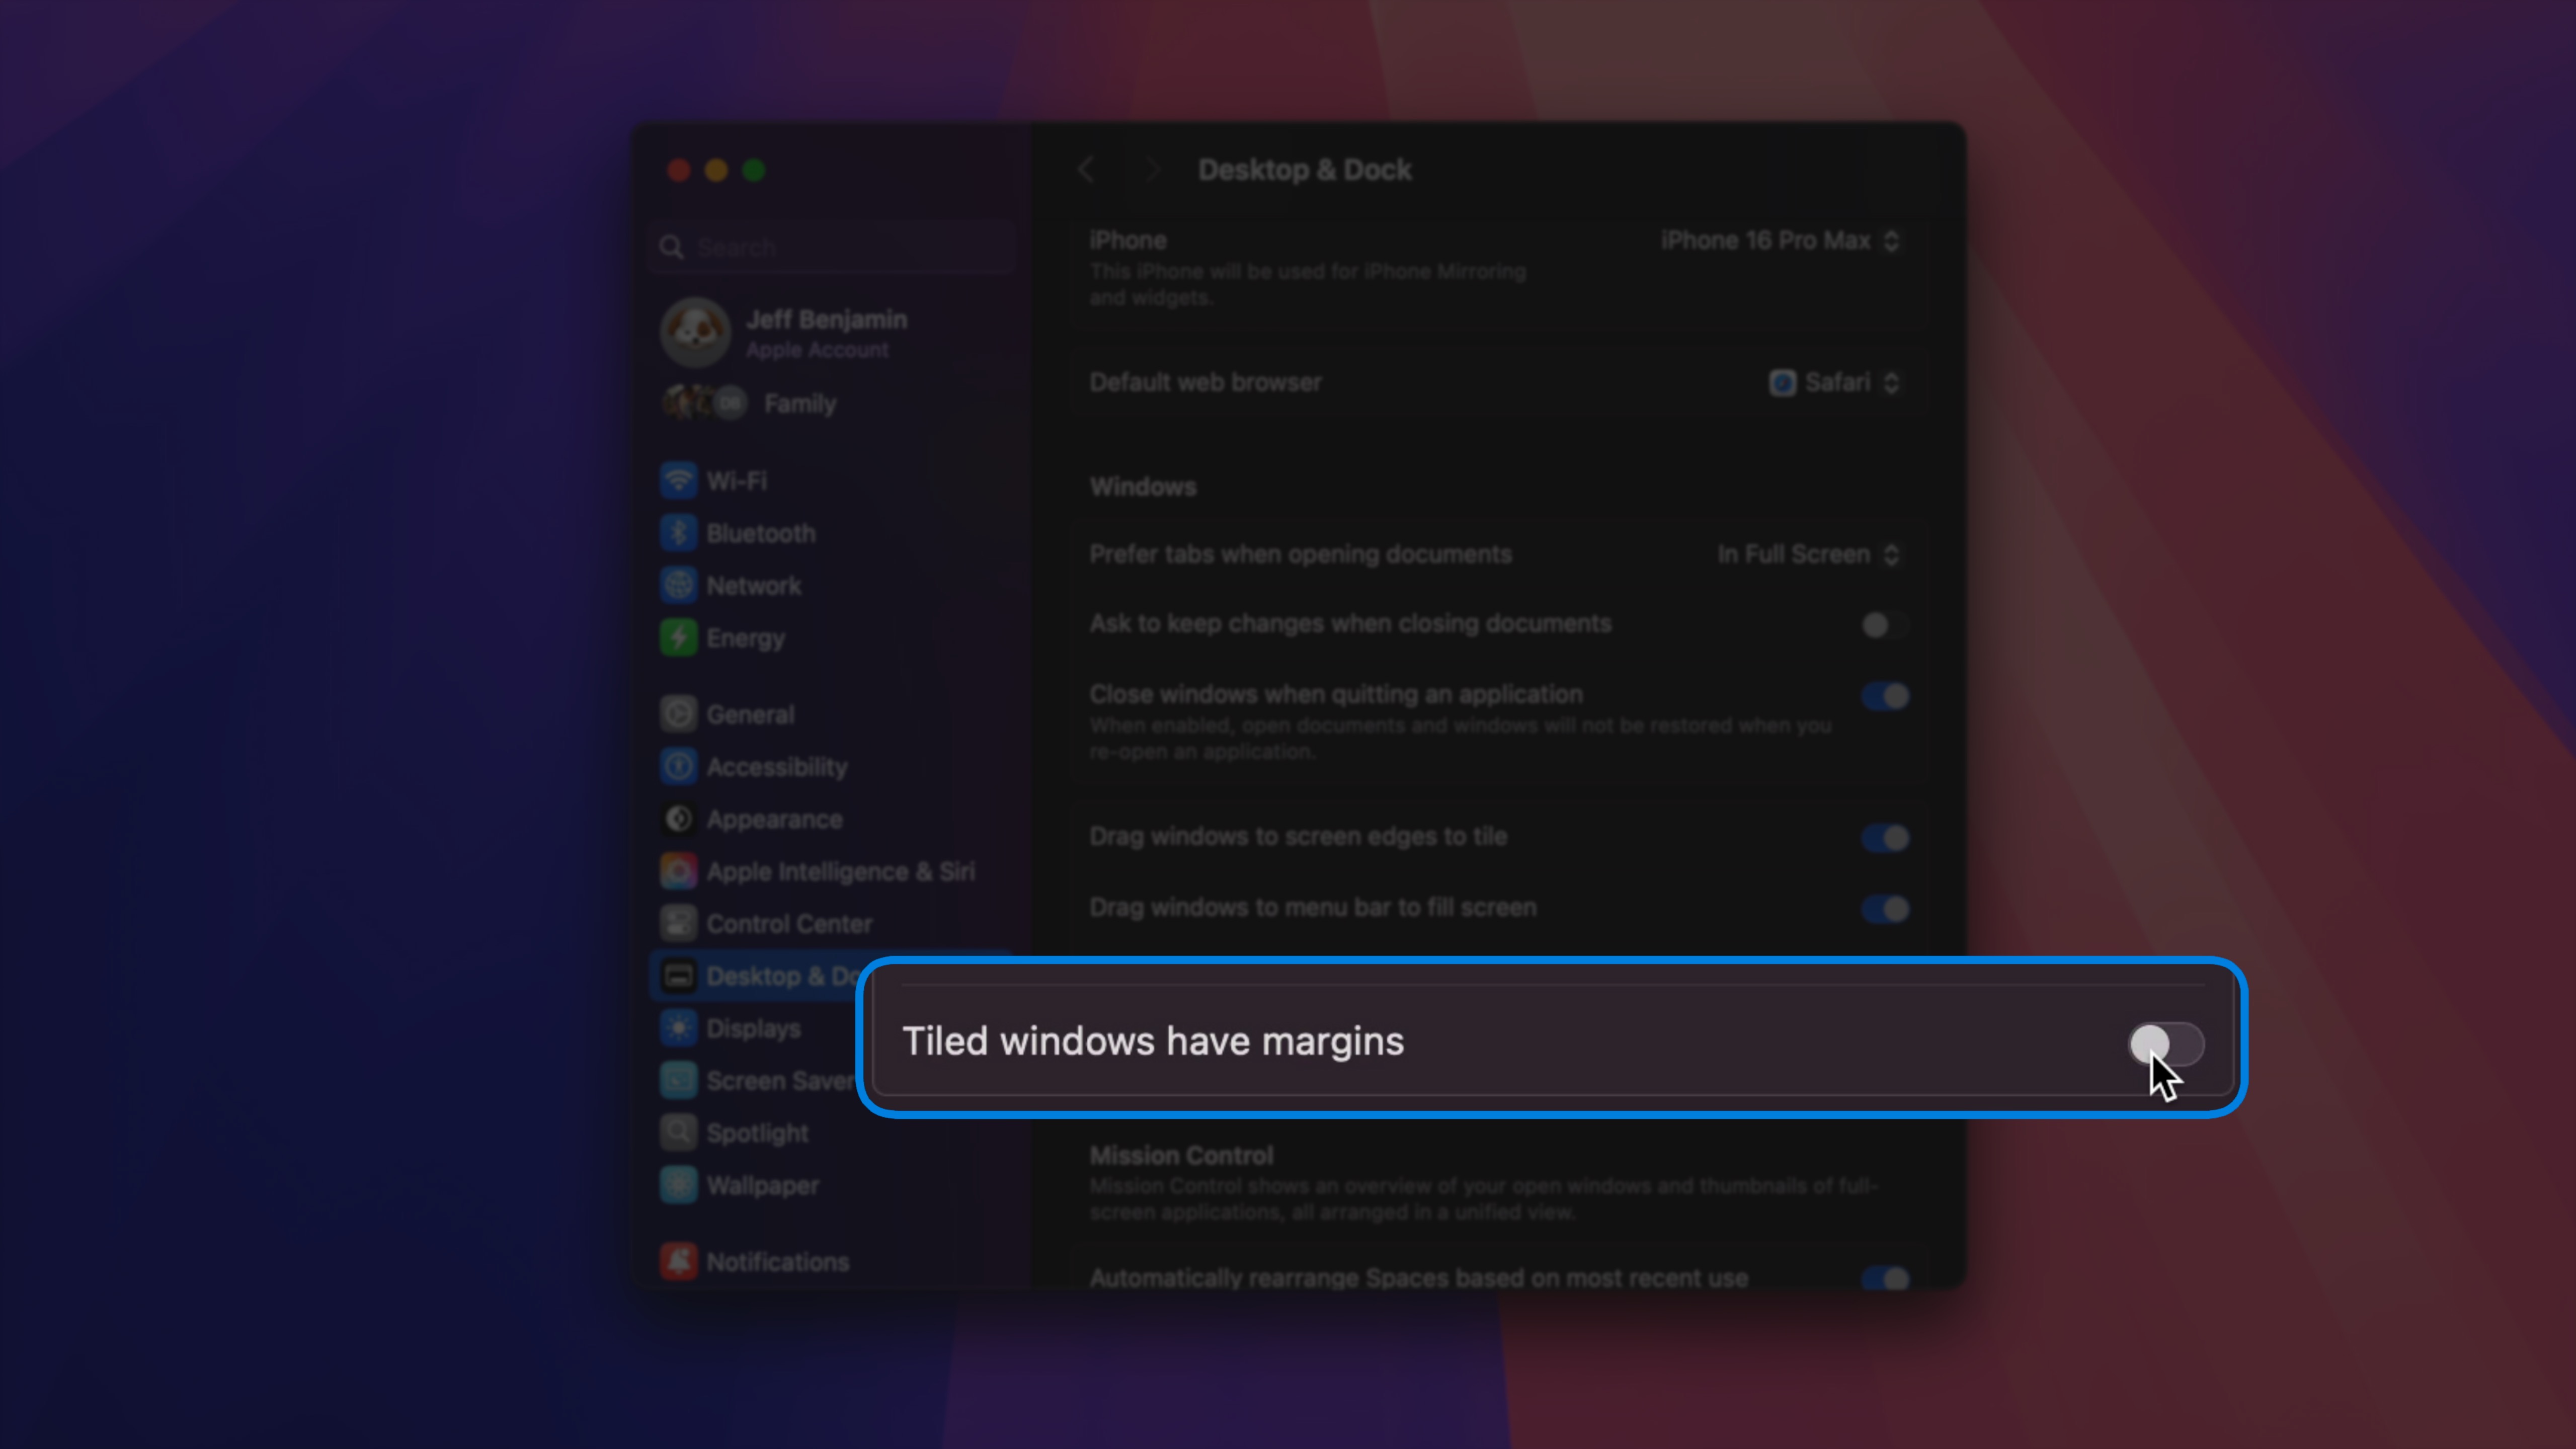Open Bluetooth settings
The image size is (2576, 1449).
[759, 532]
